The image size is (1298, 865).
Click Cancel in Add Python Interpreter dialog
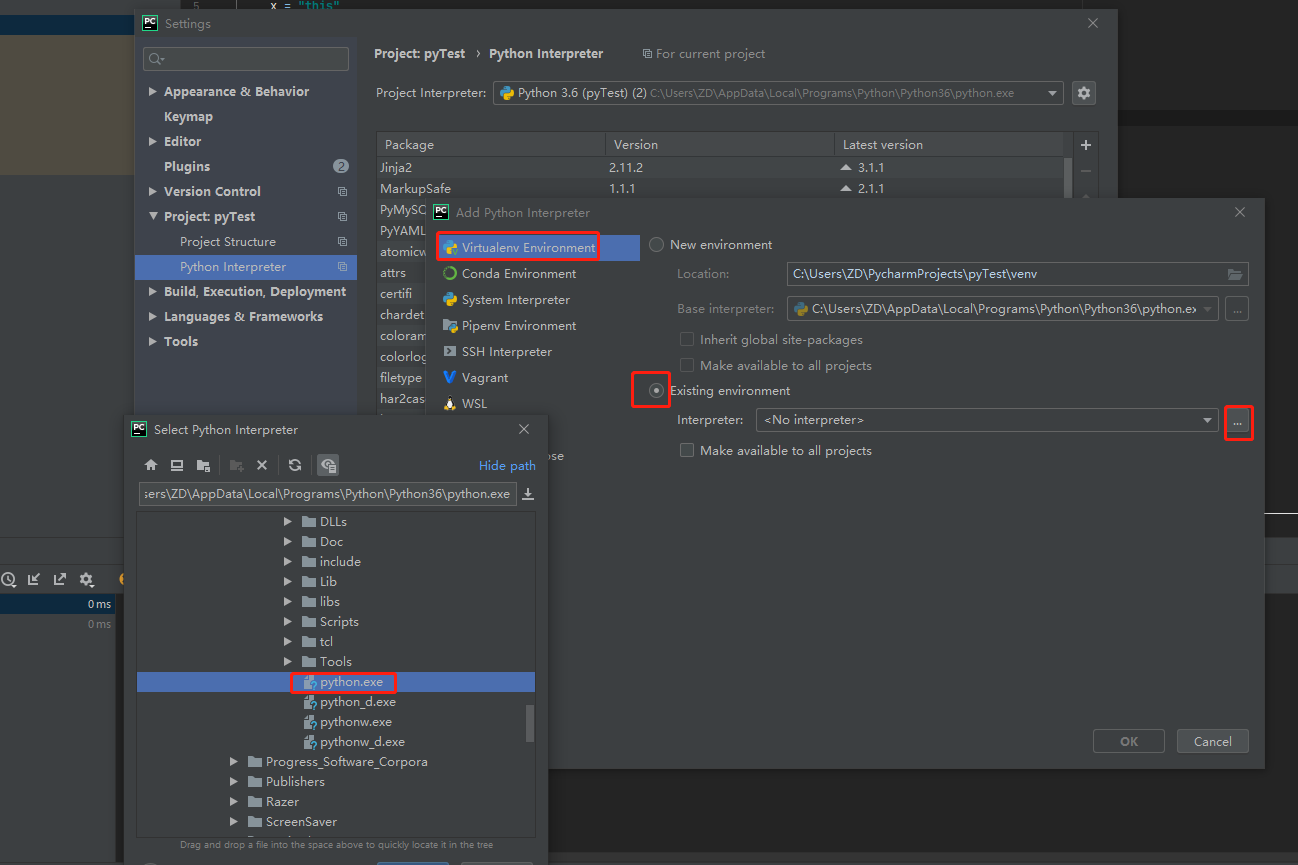[1213, 741]
